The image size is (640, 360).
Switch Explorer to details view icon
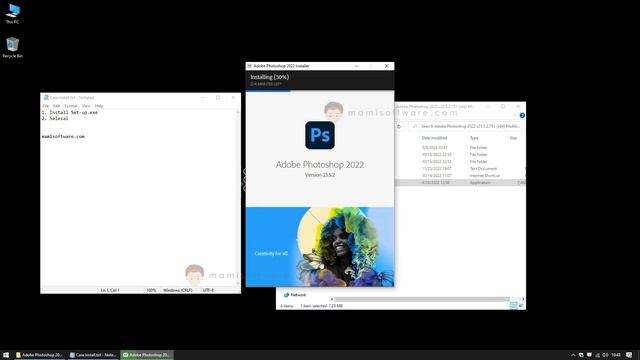click(513, 305)
